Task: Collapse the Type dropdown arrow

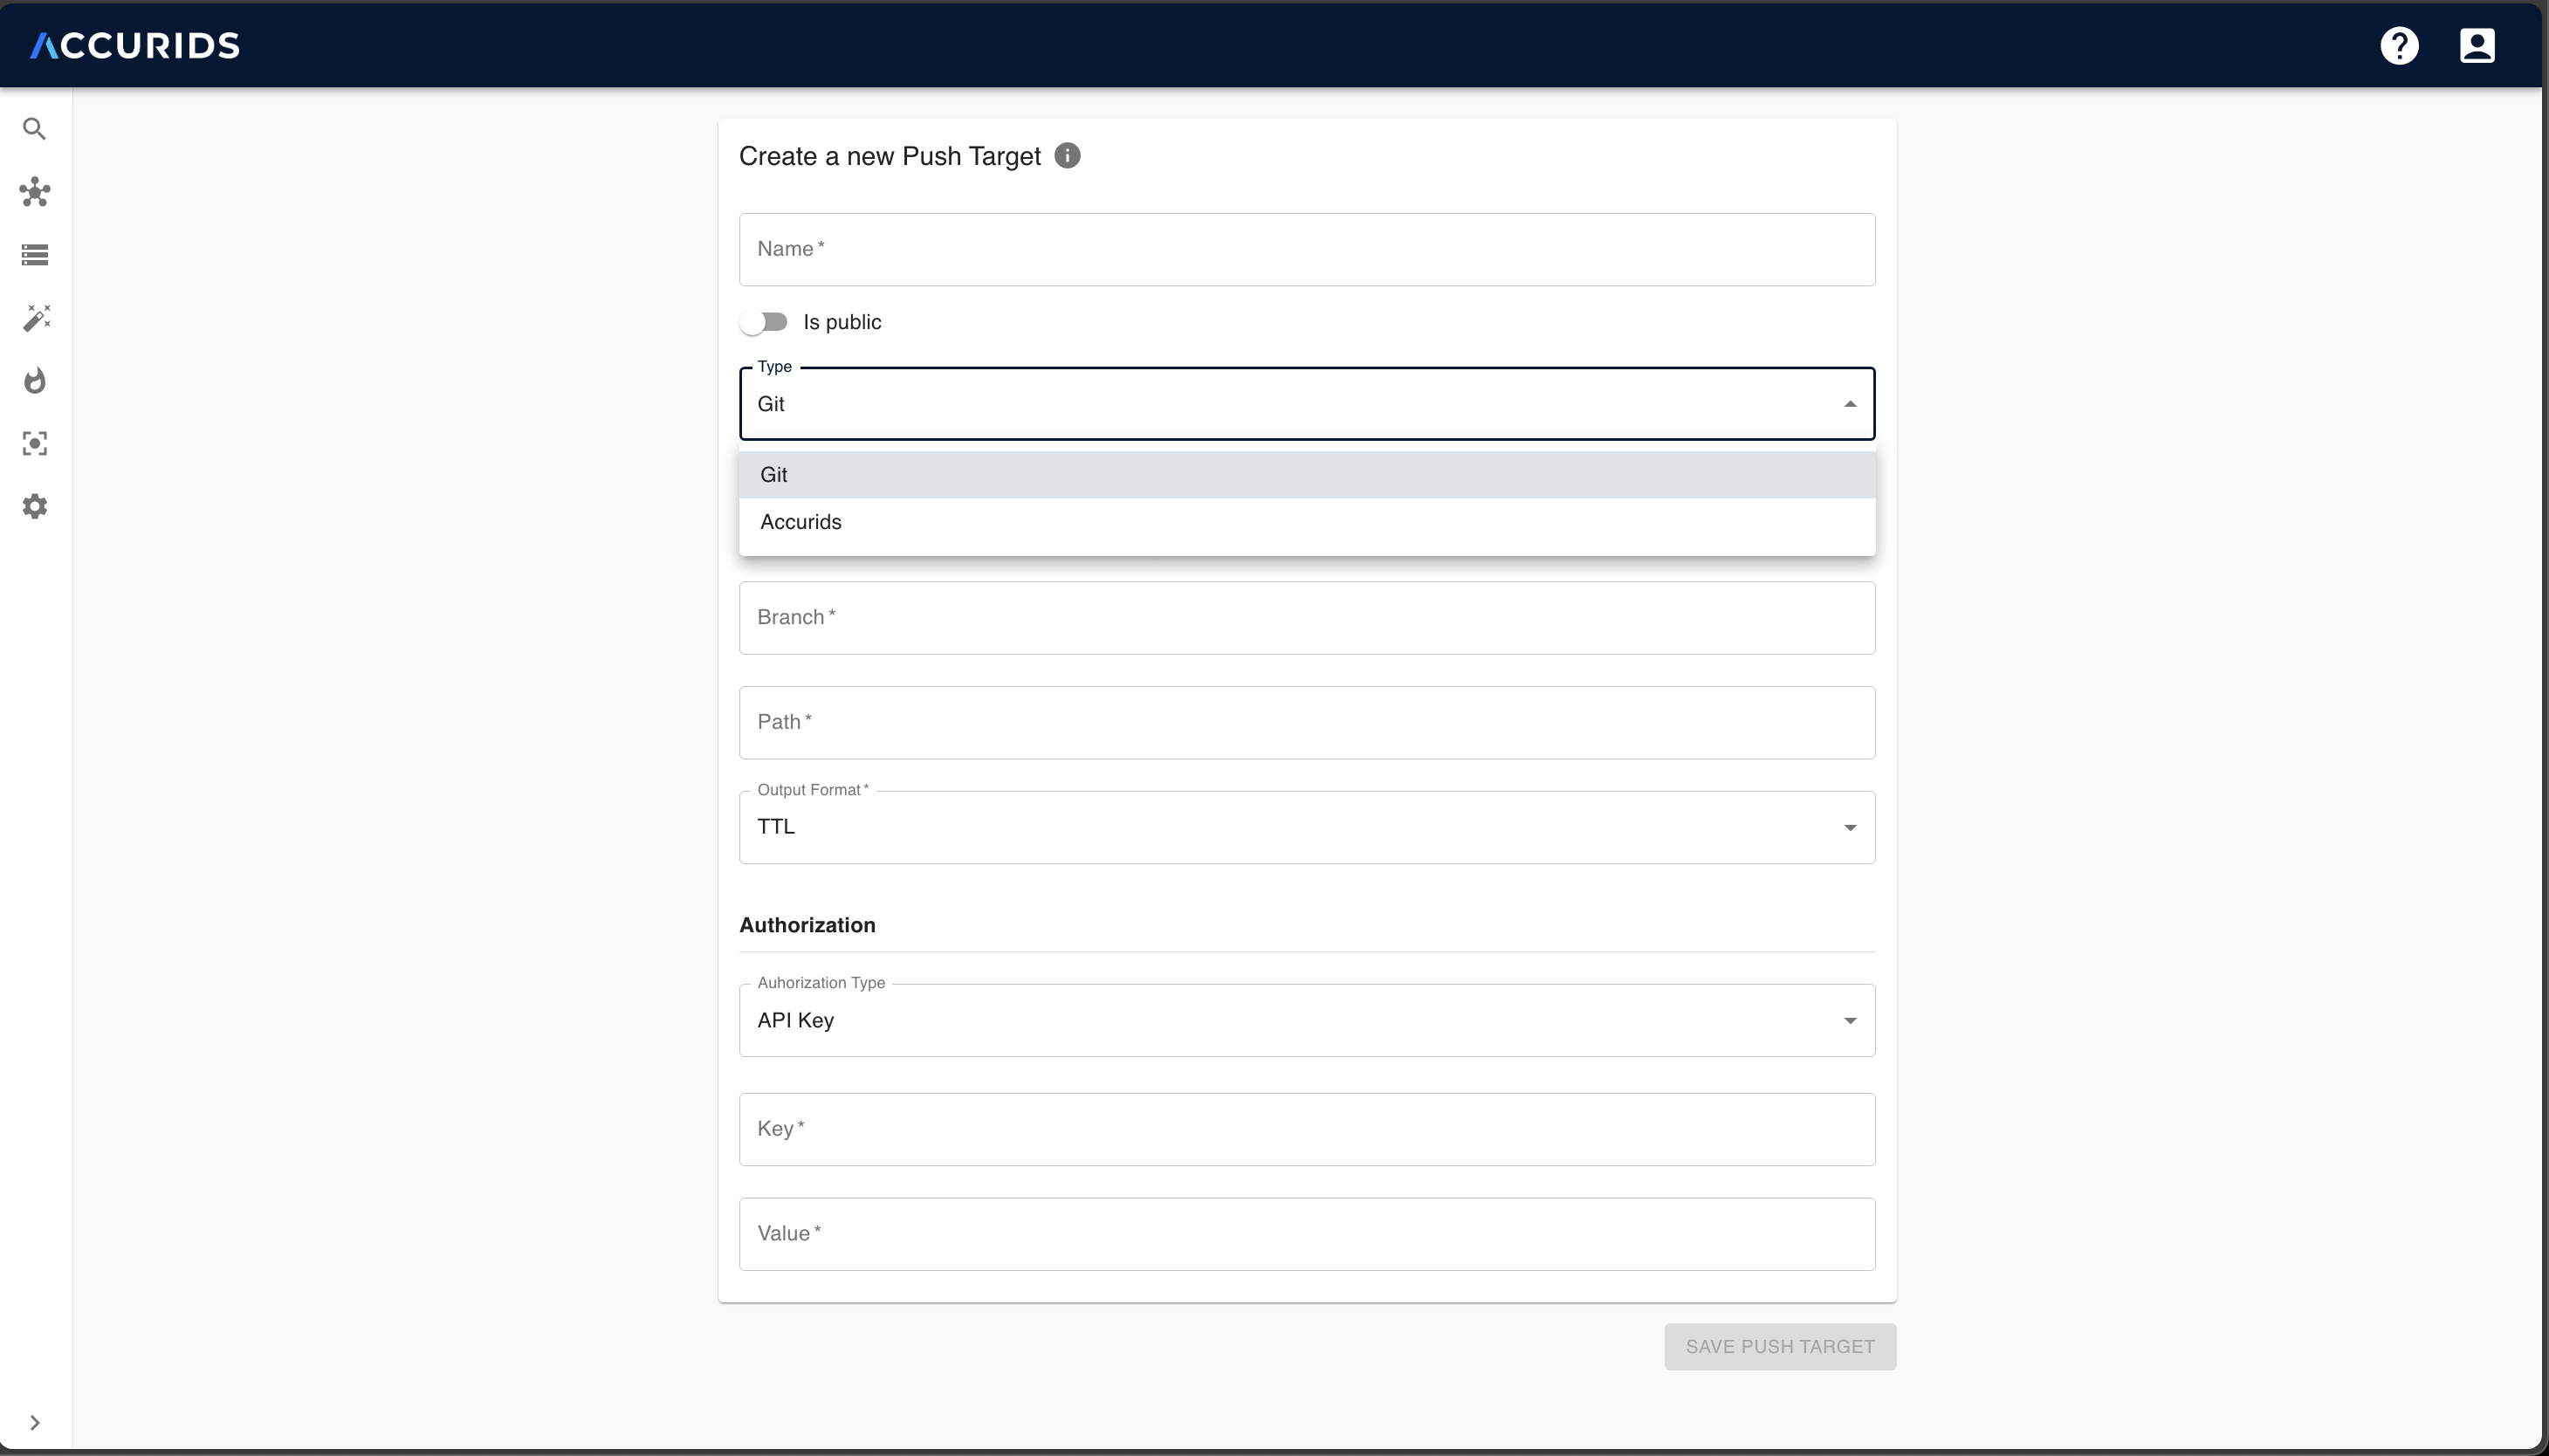Action: [1849, 404]
